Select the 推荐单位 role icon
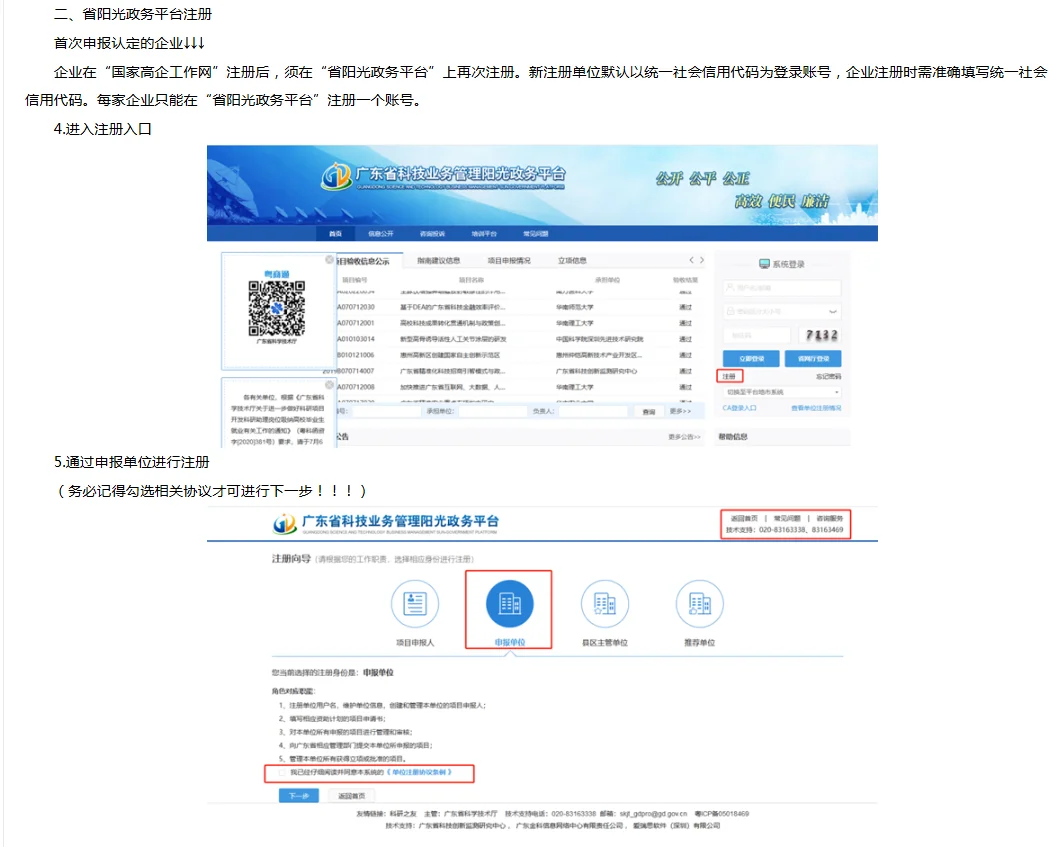The width and height of the screenshot is (1054, 847). coord(700,601)
